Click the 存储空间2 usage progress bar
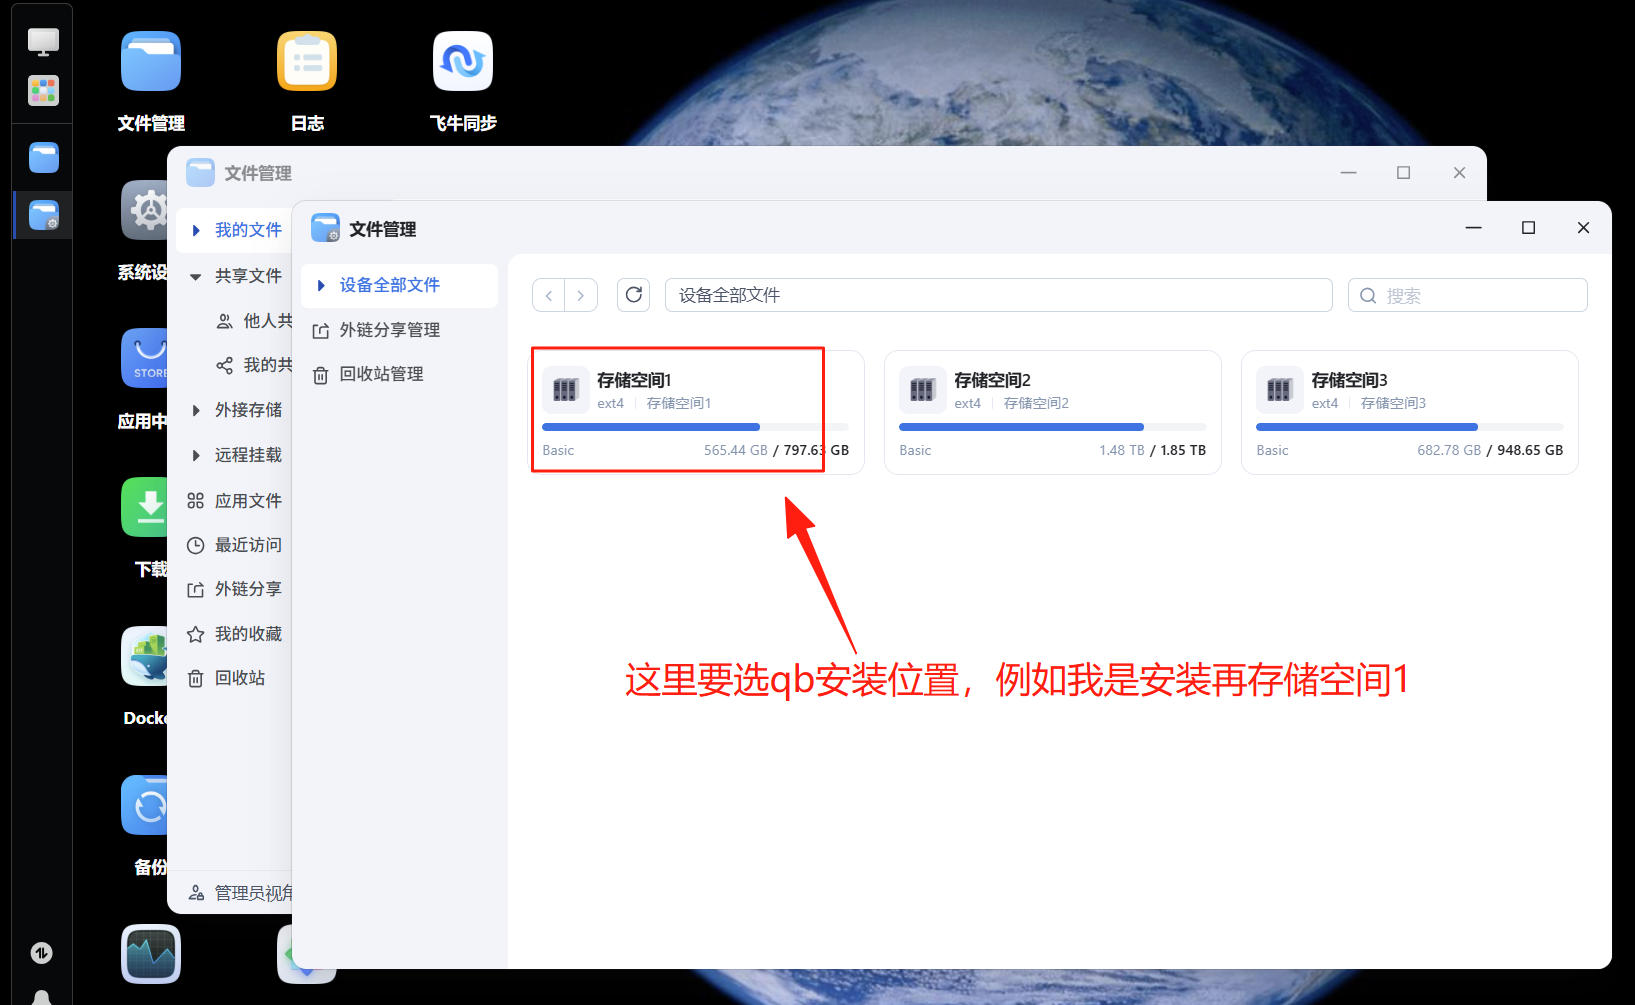 click(x=1052, y=427)
